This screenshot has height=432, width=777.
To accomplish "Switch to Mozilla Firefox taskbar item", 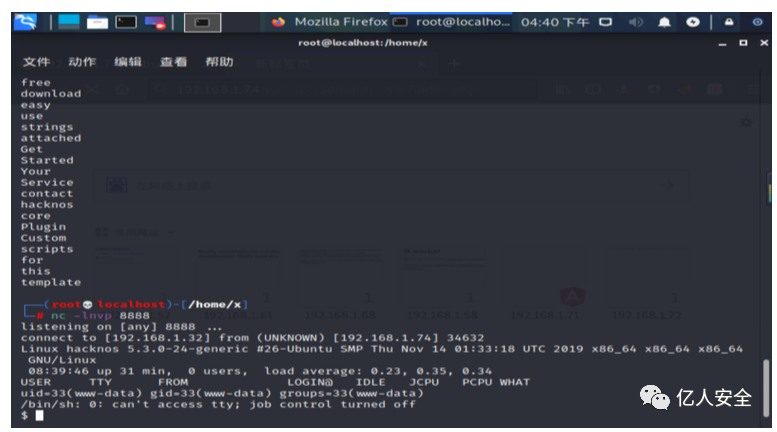I will (x=329, y=22).
